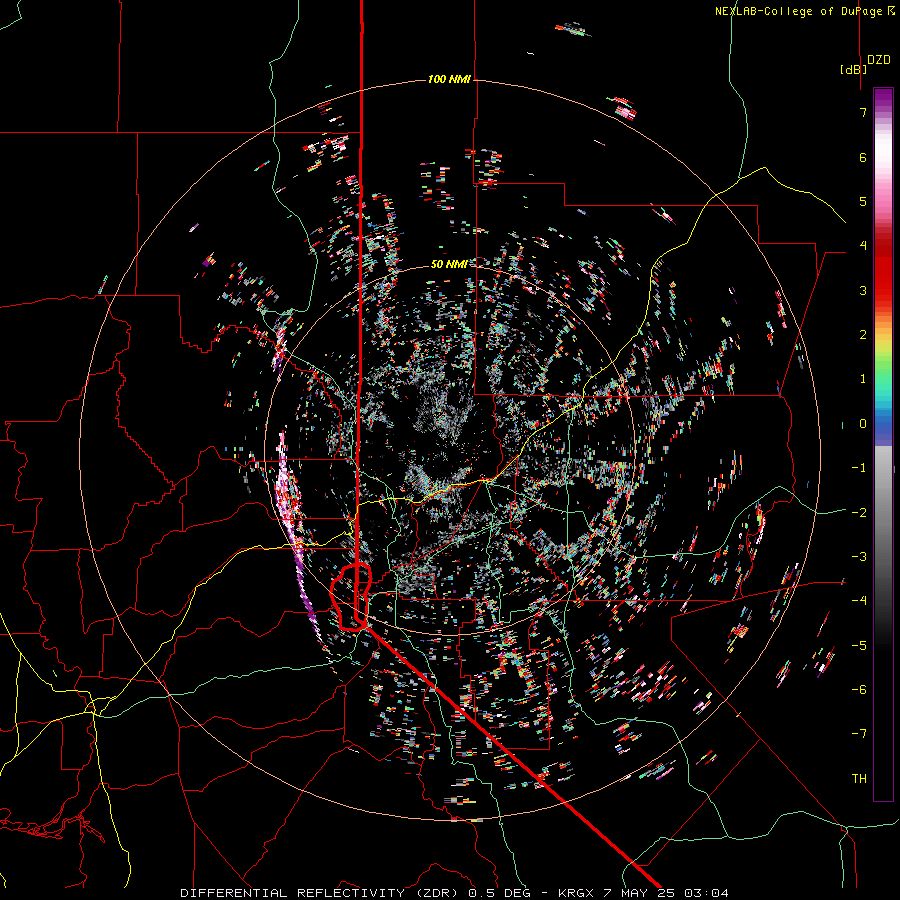
Task: Click the 6 dB value on the color scale
Action: 863,157
